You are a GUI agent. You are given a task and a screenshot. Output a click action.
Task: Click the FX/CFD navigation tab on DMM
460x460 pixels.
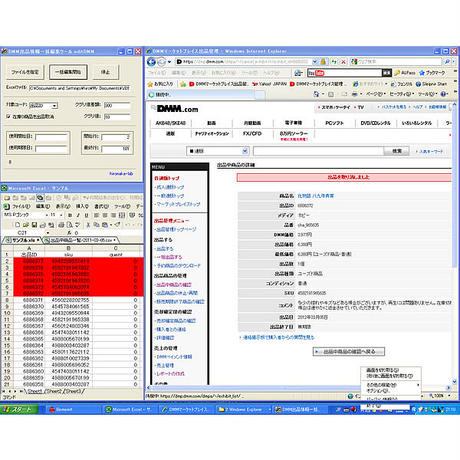point(252,133)
